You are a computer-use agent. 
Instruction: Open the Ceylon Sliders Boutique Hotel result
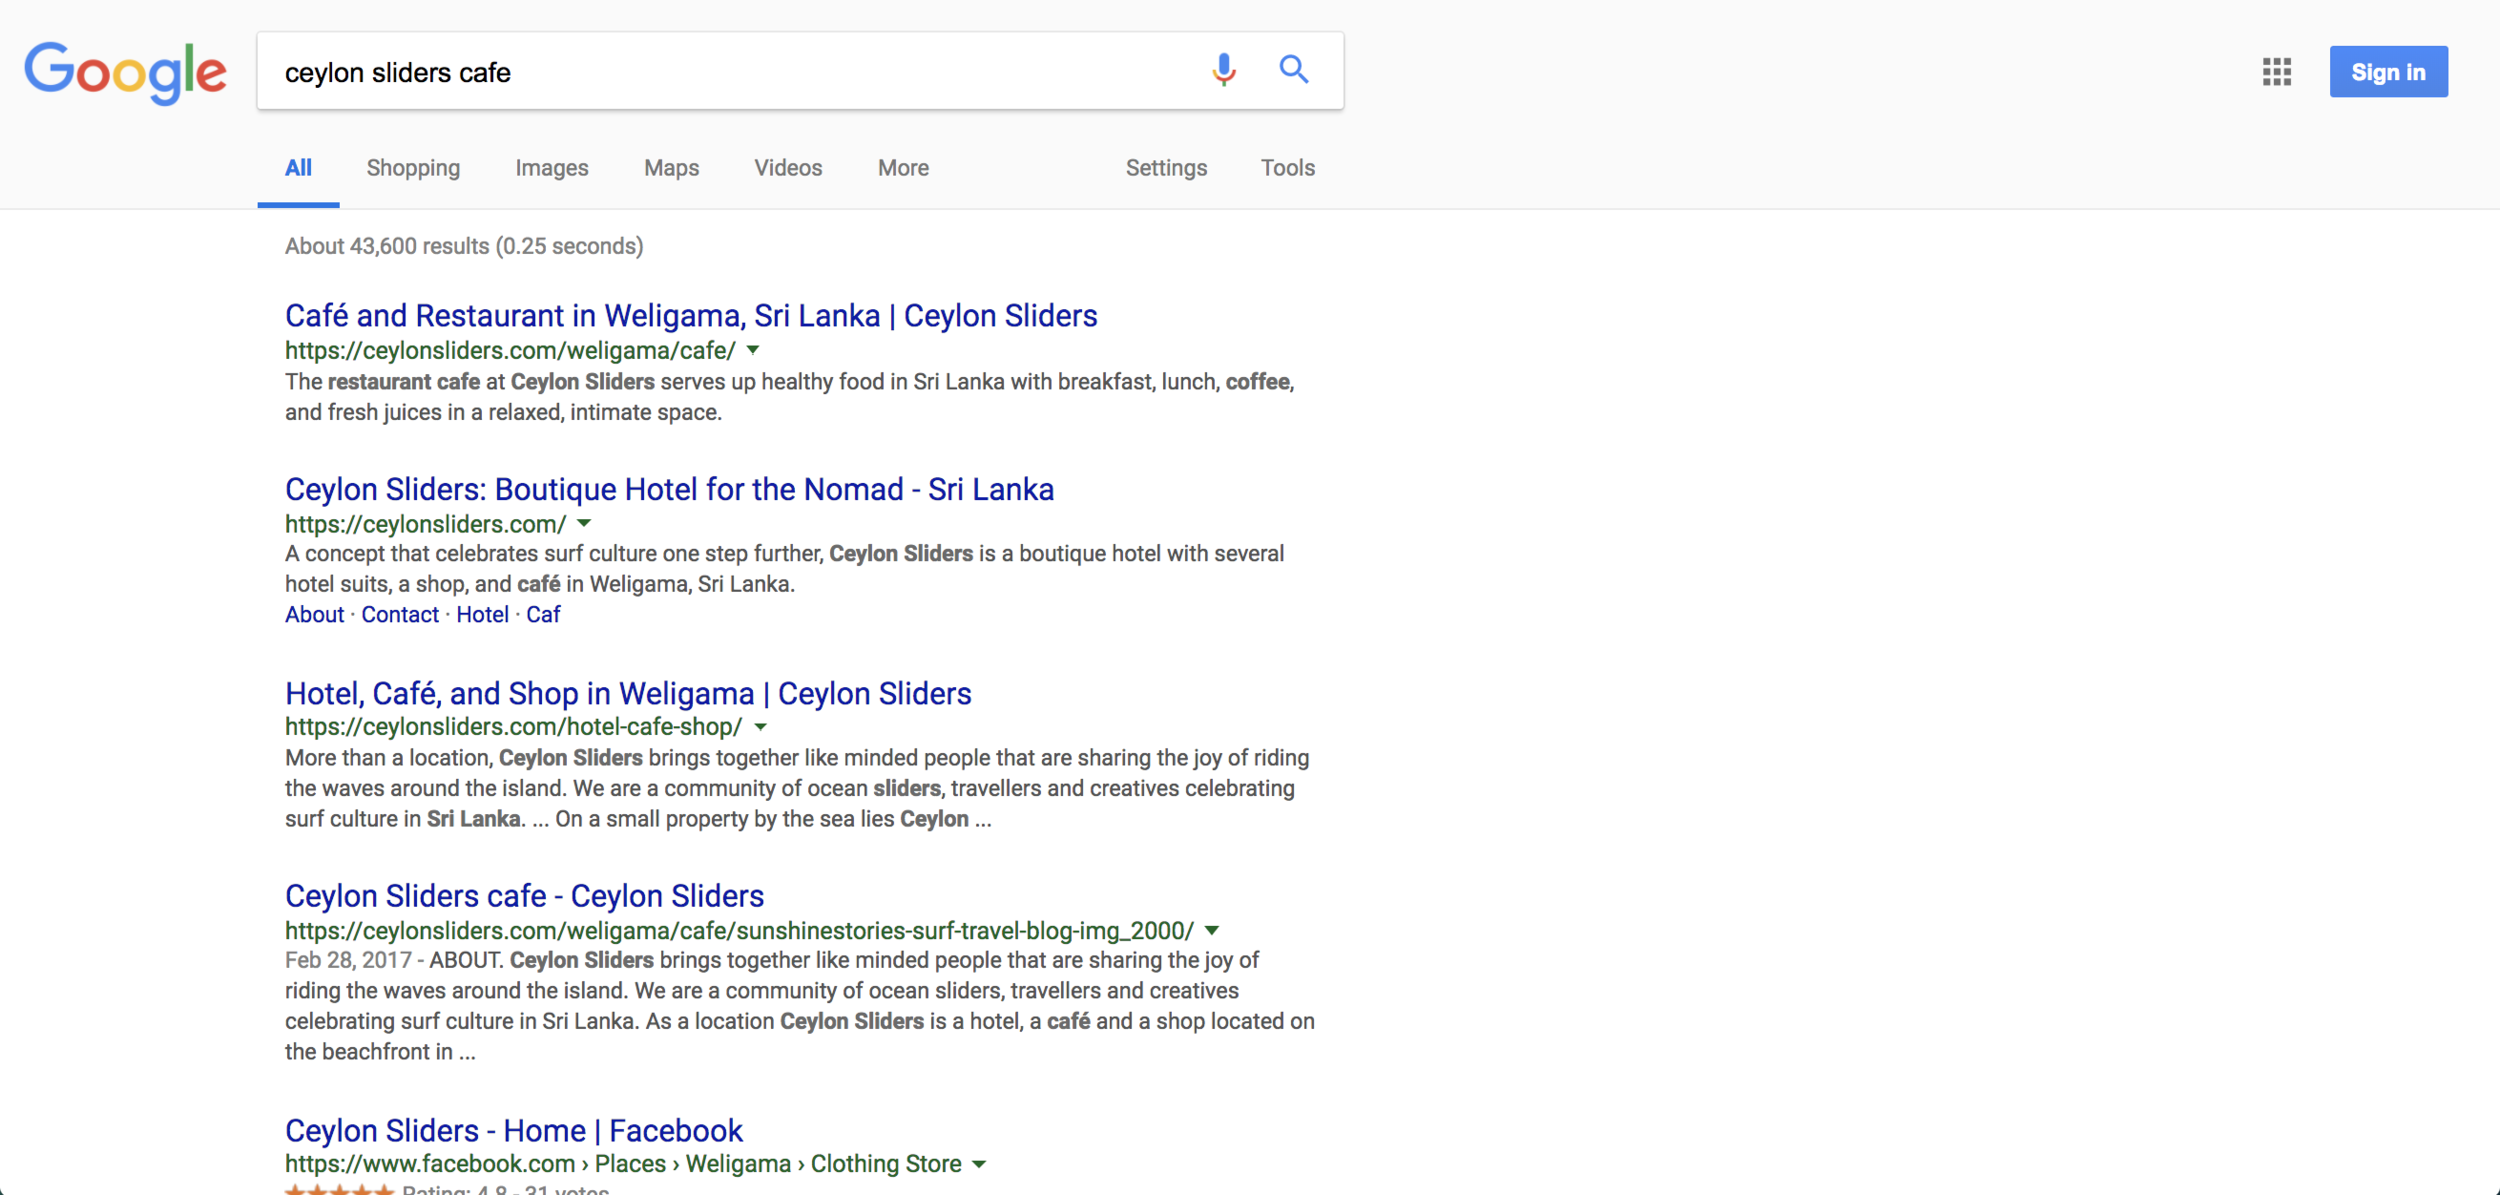[669, 489]
